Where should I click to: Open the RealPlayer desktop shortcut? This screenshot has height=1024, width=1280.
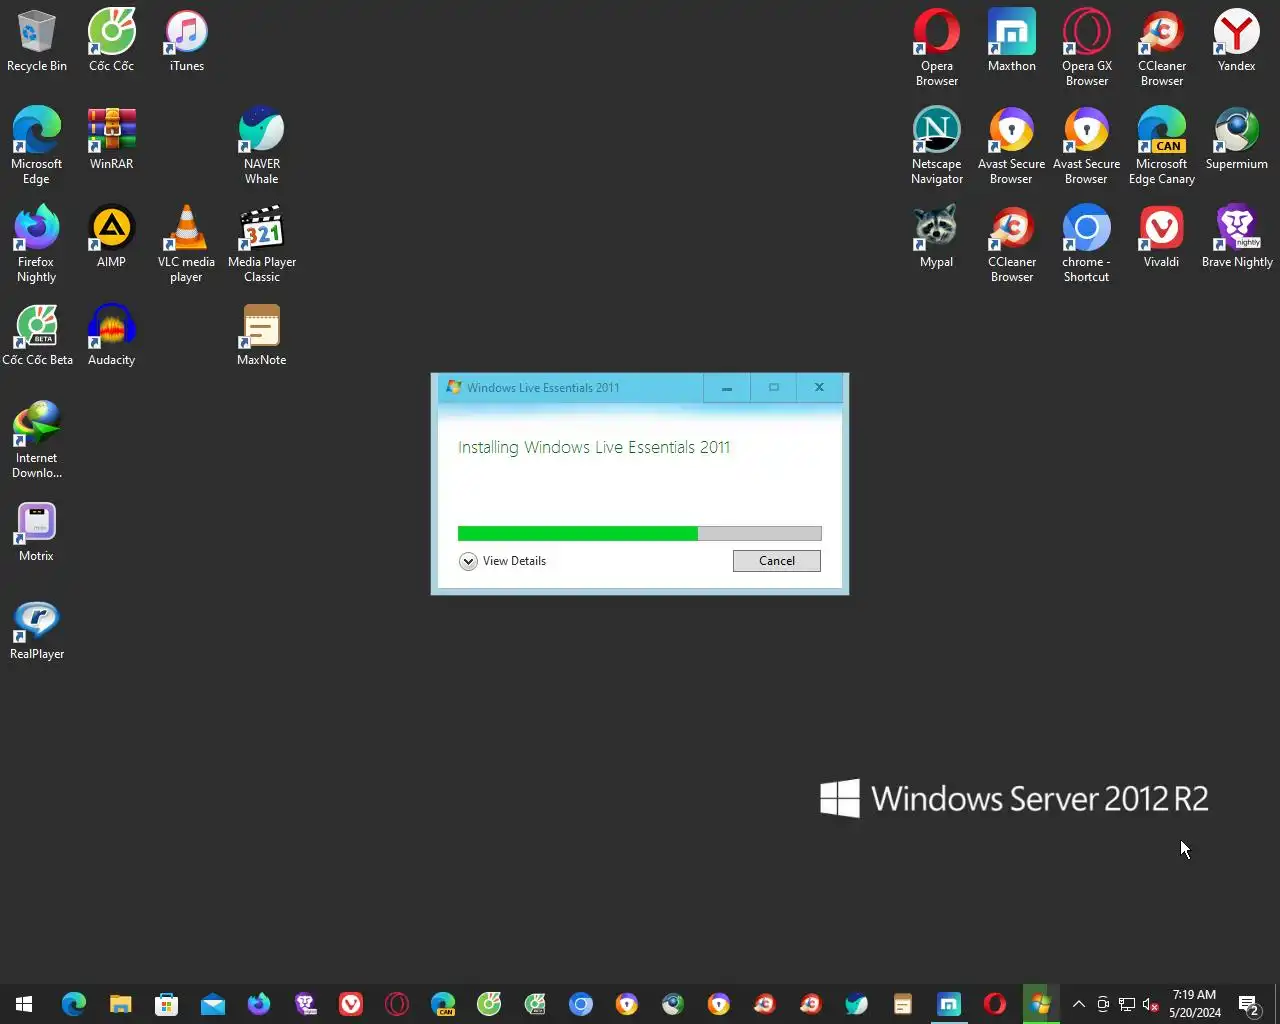pyautogui.click(x=36, y=629)
